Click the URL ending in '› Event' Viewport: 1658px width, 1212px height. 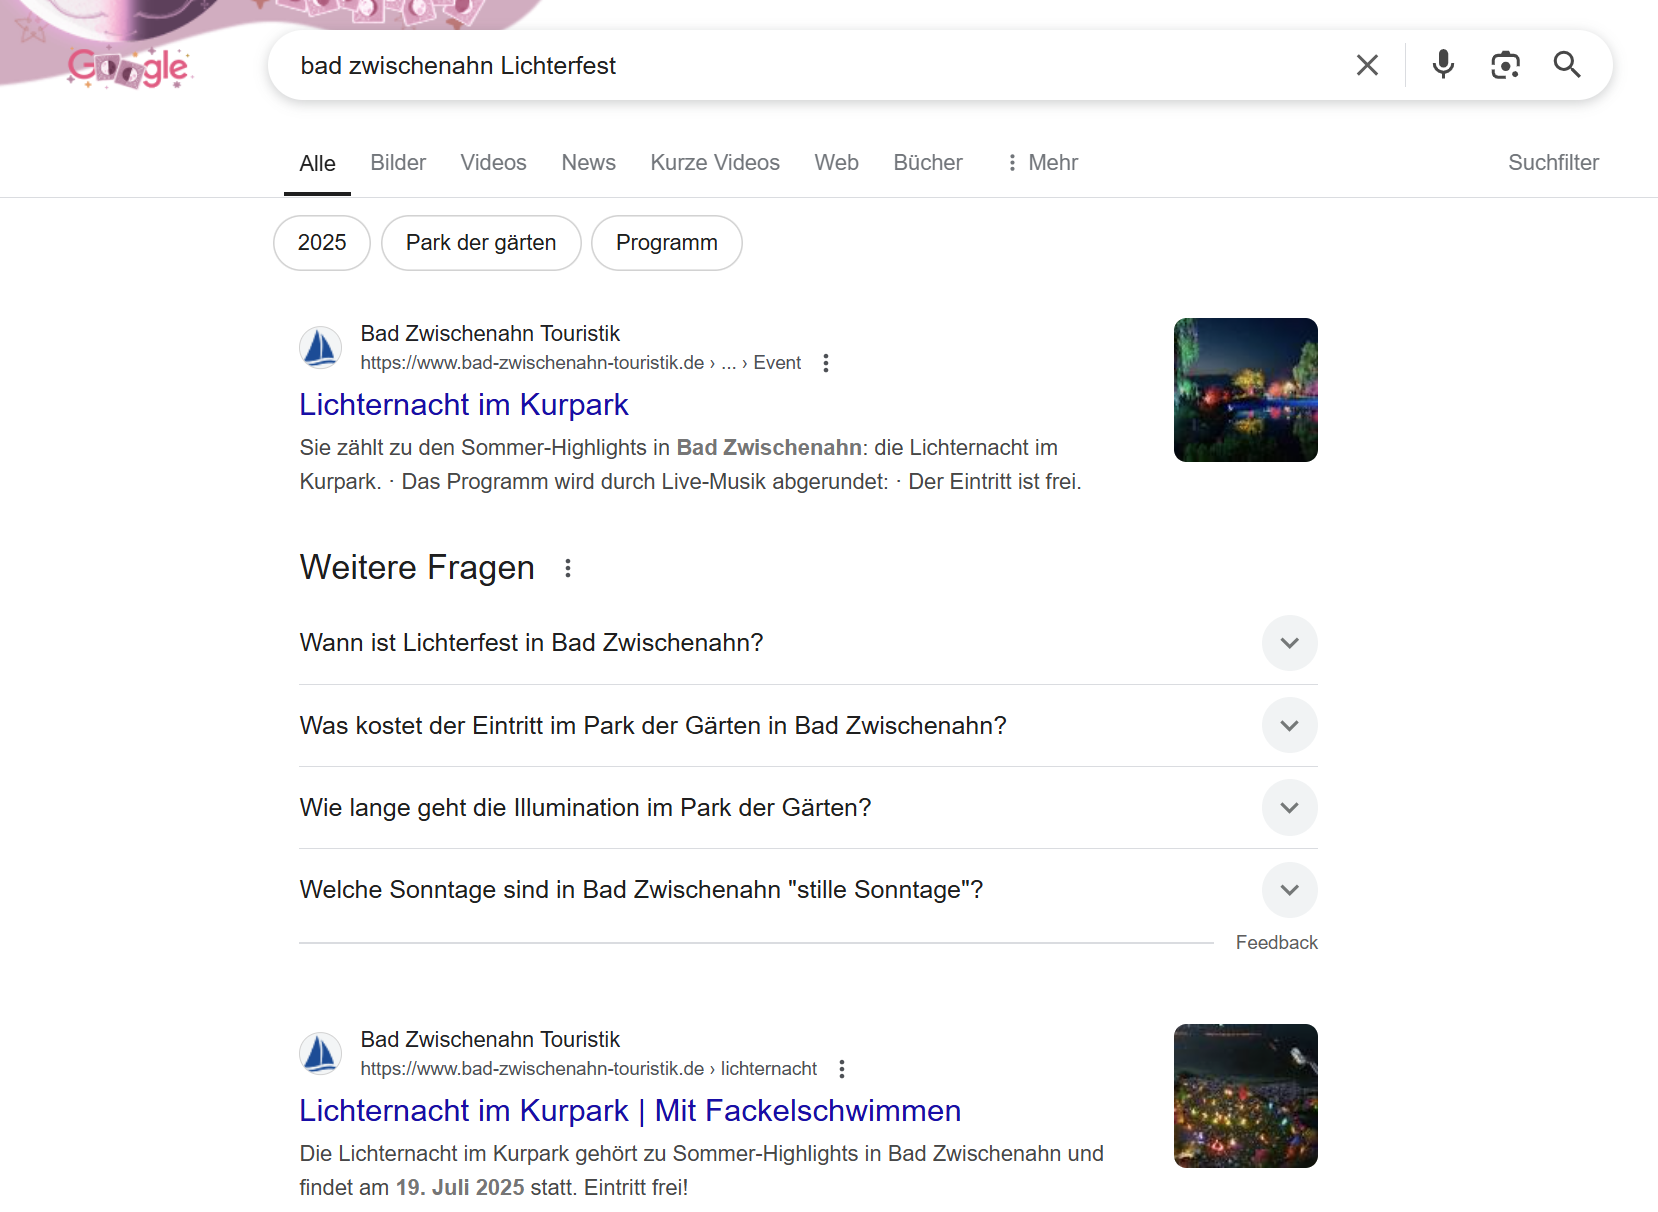click(x=581, y=363)
